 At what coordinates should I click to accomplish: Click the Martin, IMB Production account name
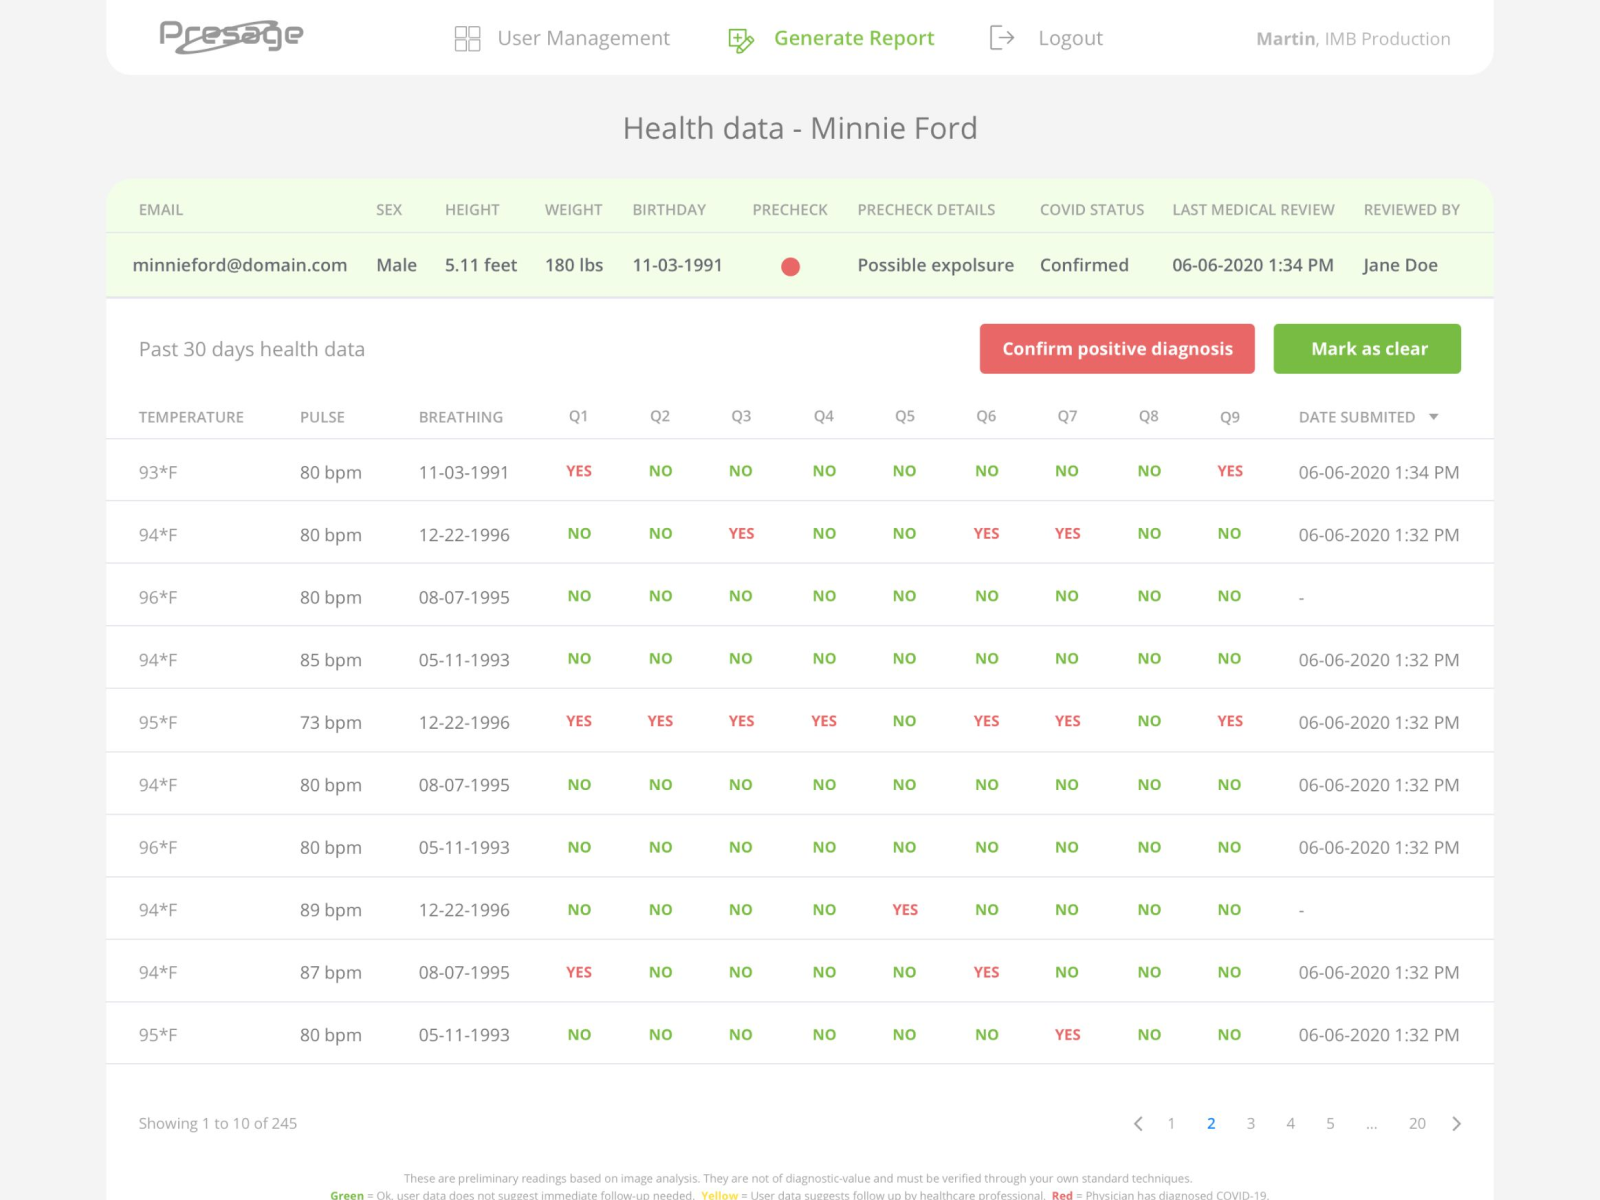pyautogui.click(x=1353, y=38)
